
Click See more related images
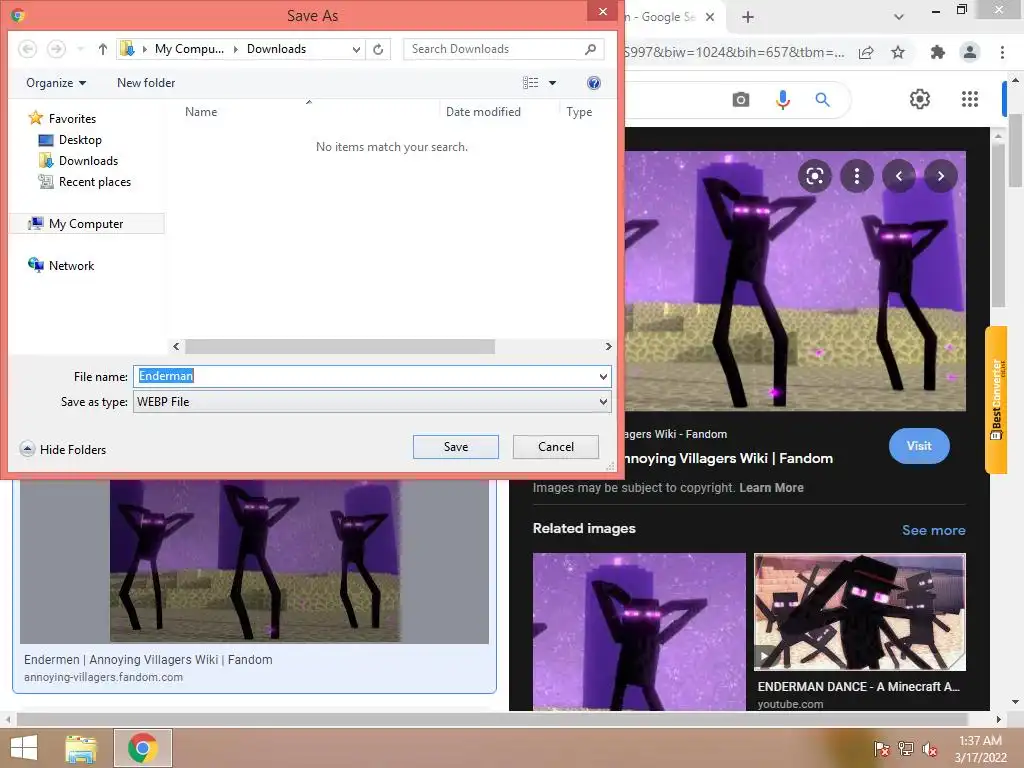pyautogui.click(x=933, y=530)
